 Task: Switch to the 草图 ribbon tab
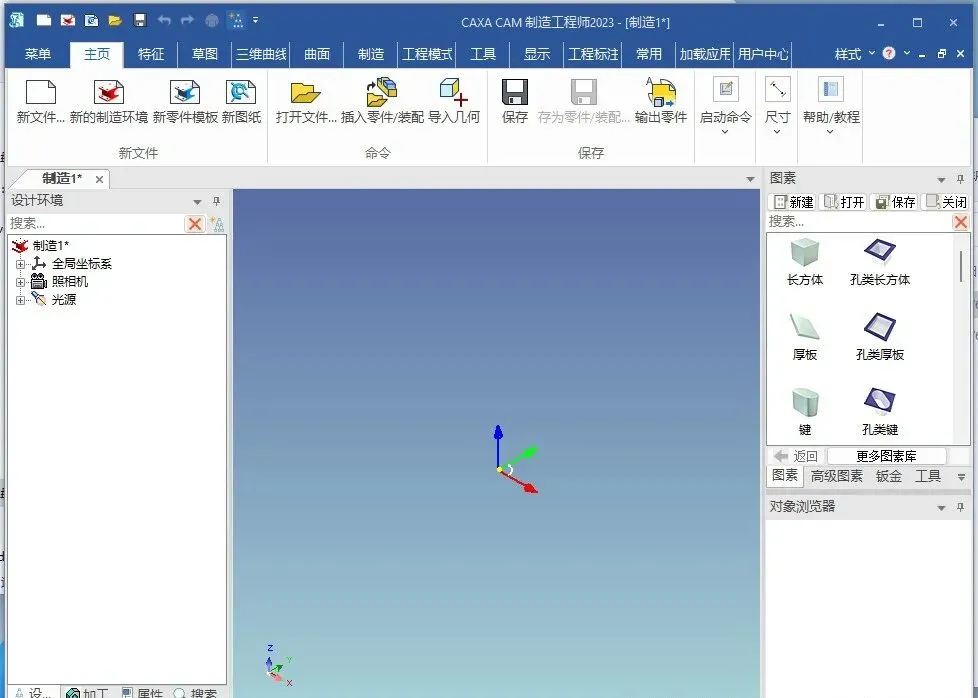[205, 54]
